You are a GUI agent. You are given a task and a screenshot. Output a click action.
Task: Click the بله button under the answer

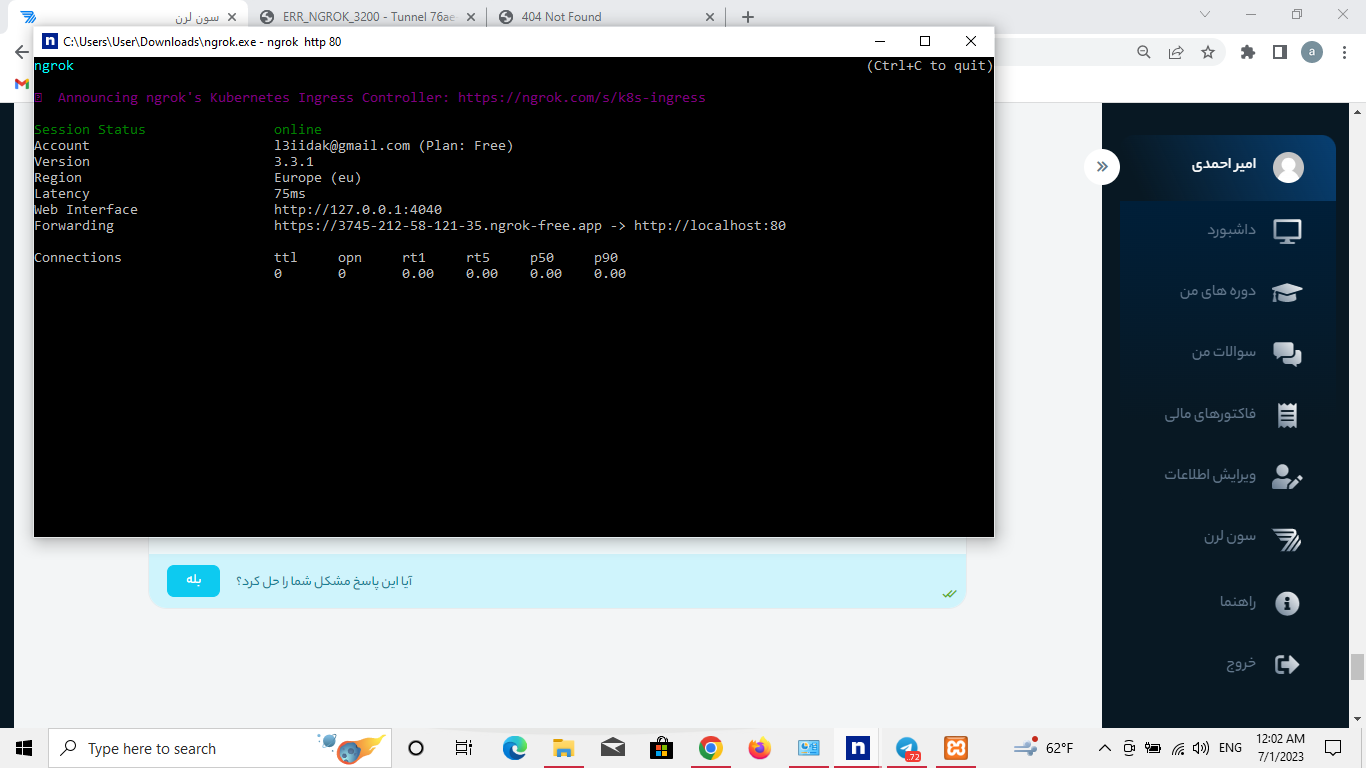(193, 581)
